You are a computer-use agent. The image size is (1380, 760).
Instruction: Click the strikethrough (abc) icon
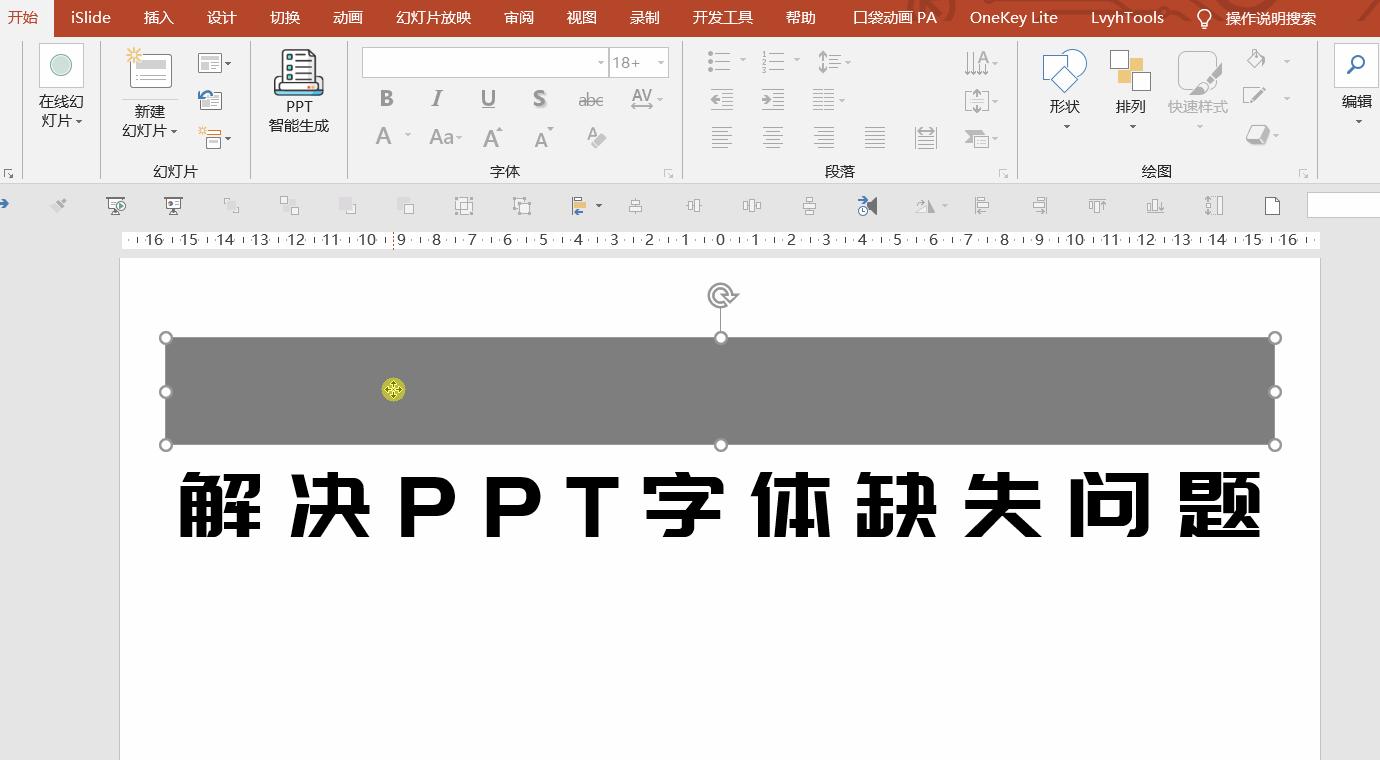pyautogui.click(x=590, y=98)
